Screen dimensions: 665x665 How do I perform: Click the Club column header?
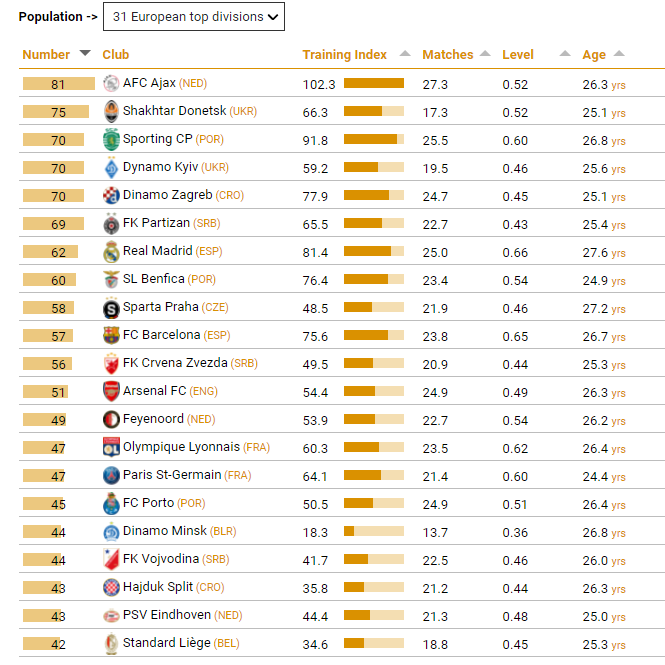coord(116,55)
